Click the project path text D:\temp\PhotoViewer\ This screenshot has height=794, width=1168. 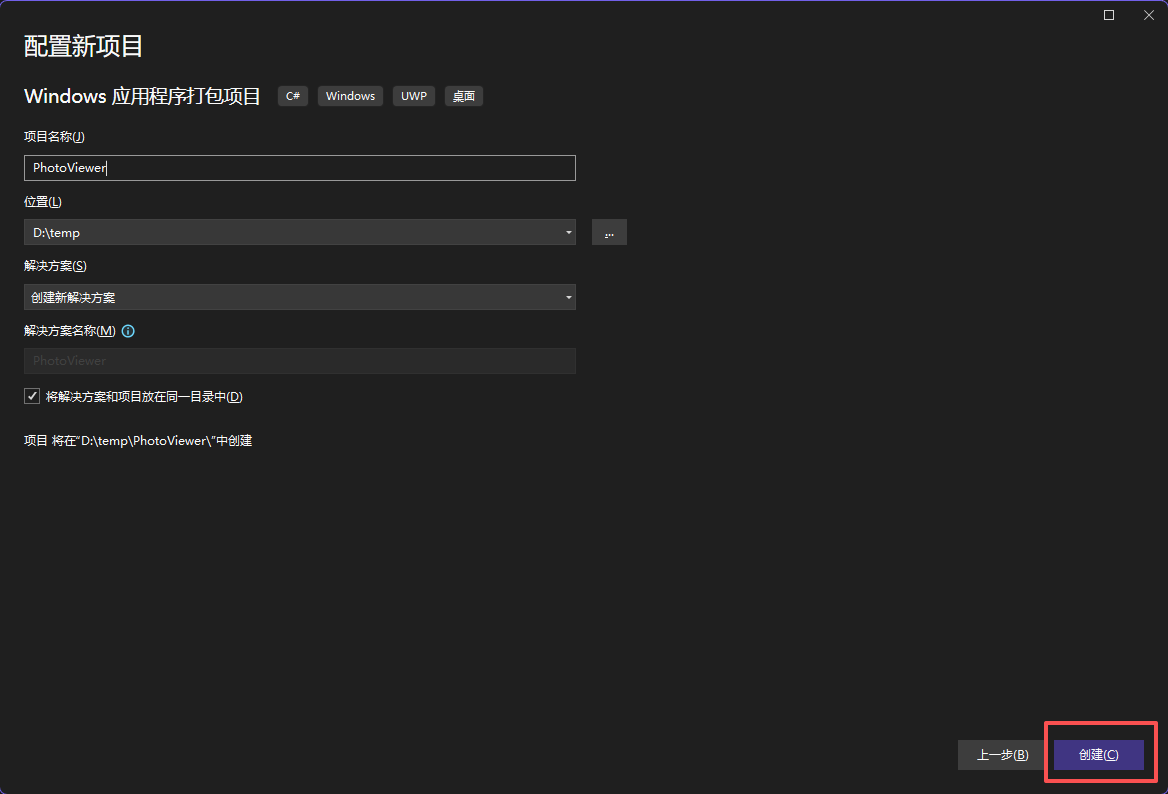[145, 441]
